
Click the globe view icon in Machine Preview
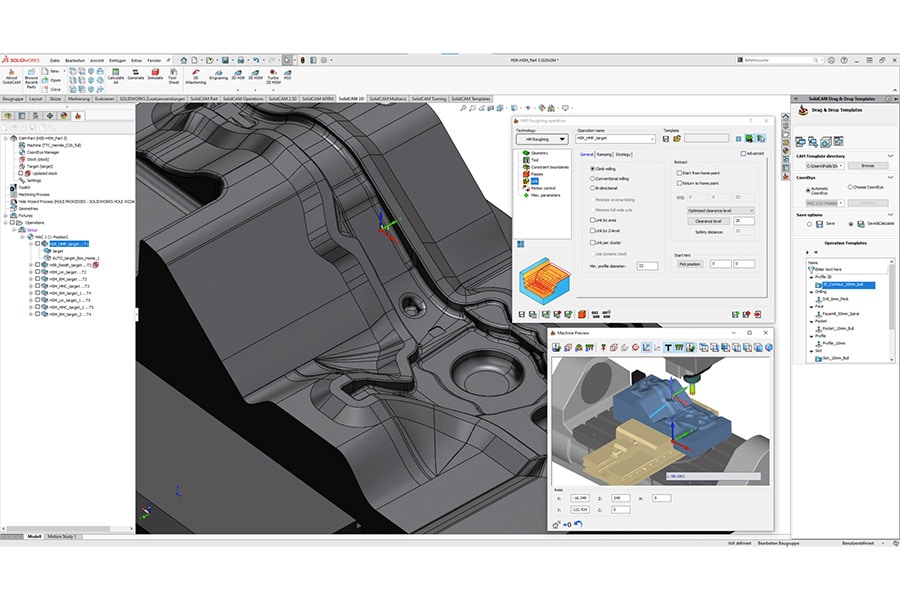click(769, 347)
